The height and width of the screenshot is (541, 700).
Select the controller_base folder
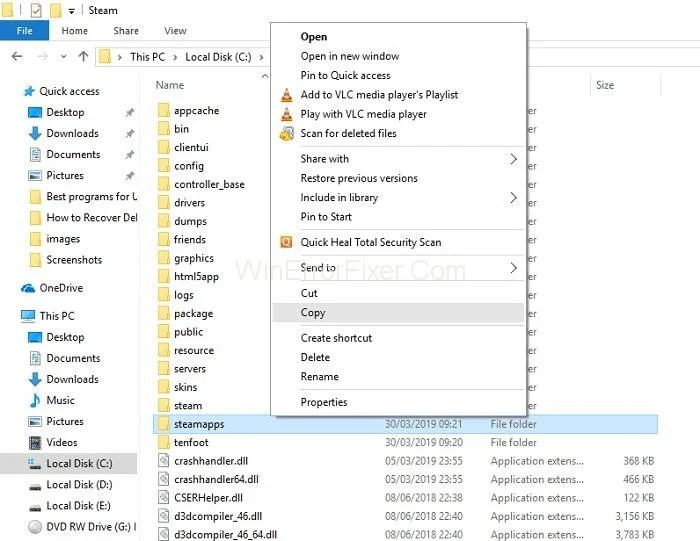(209, 184)
